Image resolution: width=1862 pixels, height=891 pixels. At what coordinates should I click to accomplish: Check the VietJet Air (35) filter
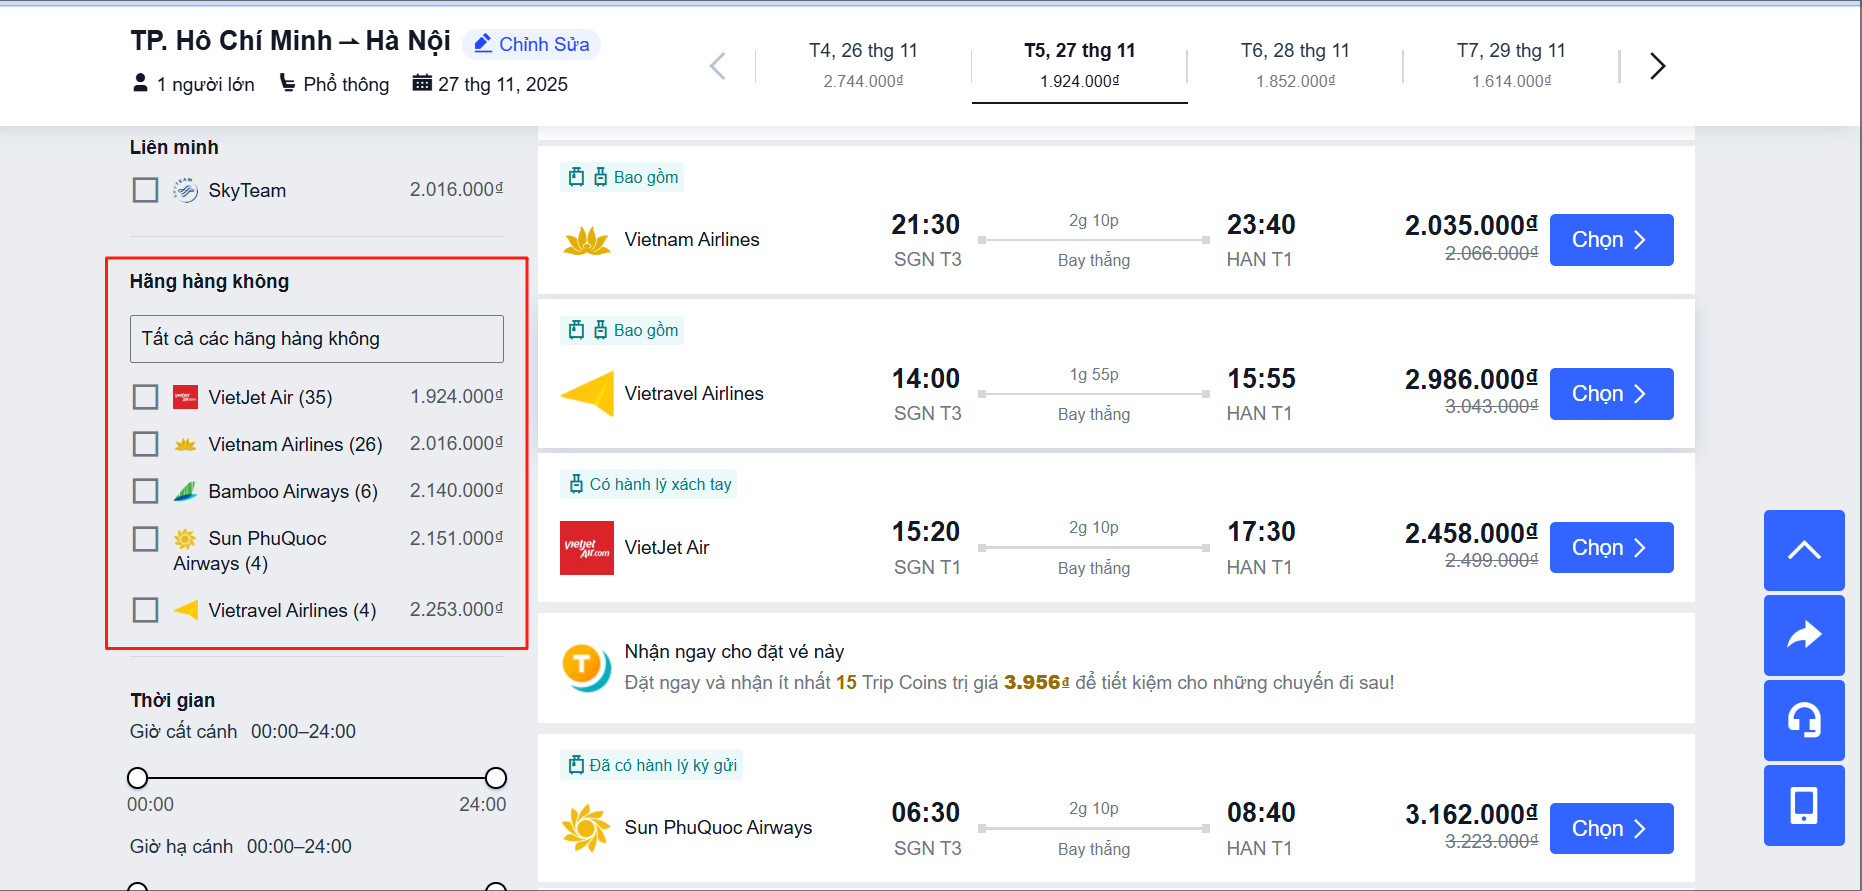click(x=145, y=396)
